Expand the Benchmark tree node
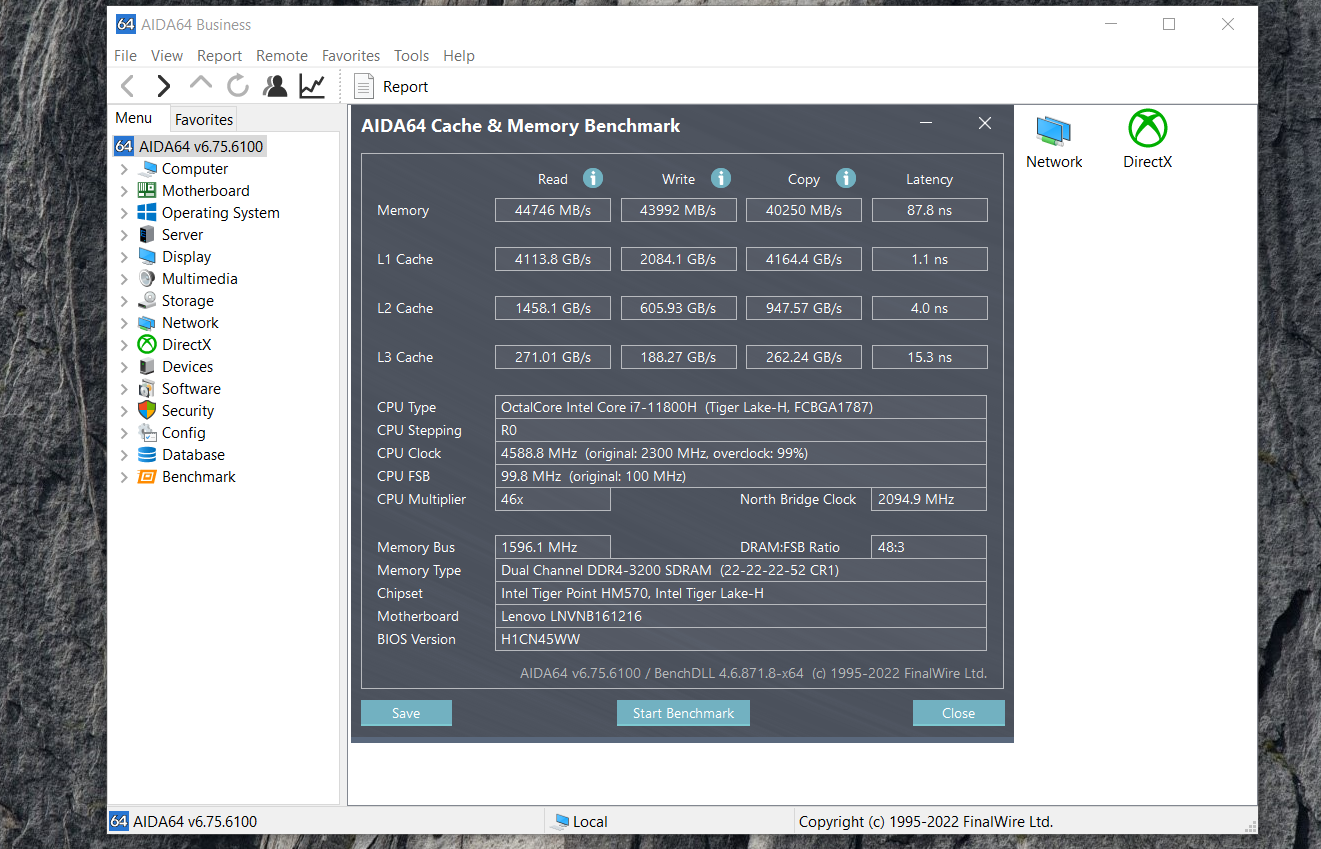This screenshot has width=1321, height=849. pyautogui.click(x=124, y=477)
